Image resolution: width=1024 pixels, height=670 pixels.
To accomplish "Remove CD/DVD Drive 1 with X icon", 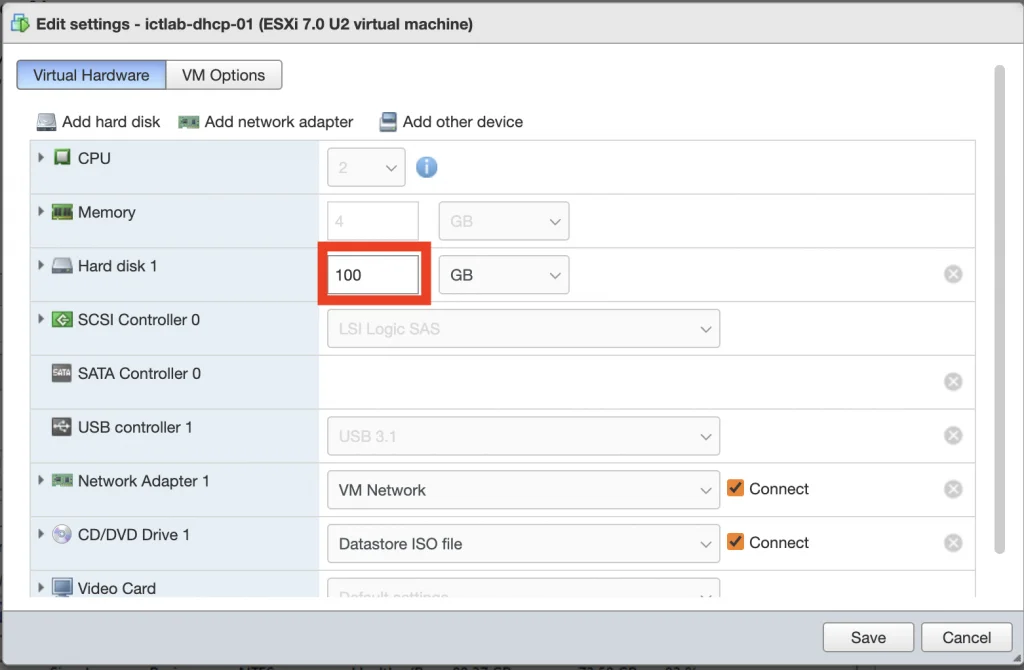I will 953,542.
